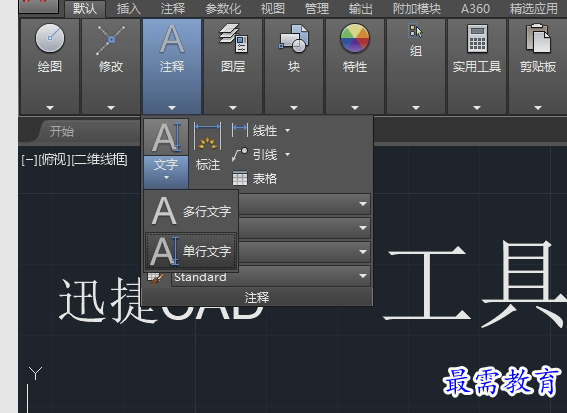Open the 线性 dropdown arrow
567x413 pixels.
pos(287,131)
